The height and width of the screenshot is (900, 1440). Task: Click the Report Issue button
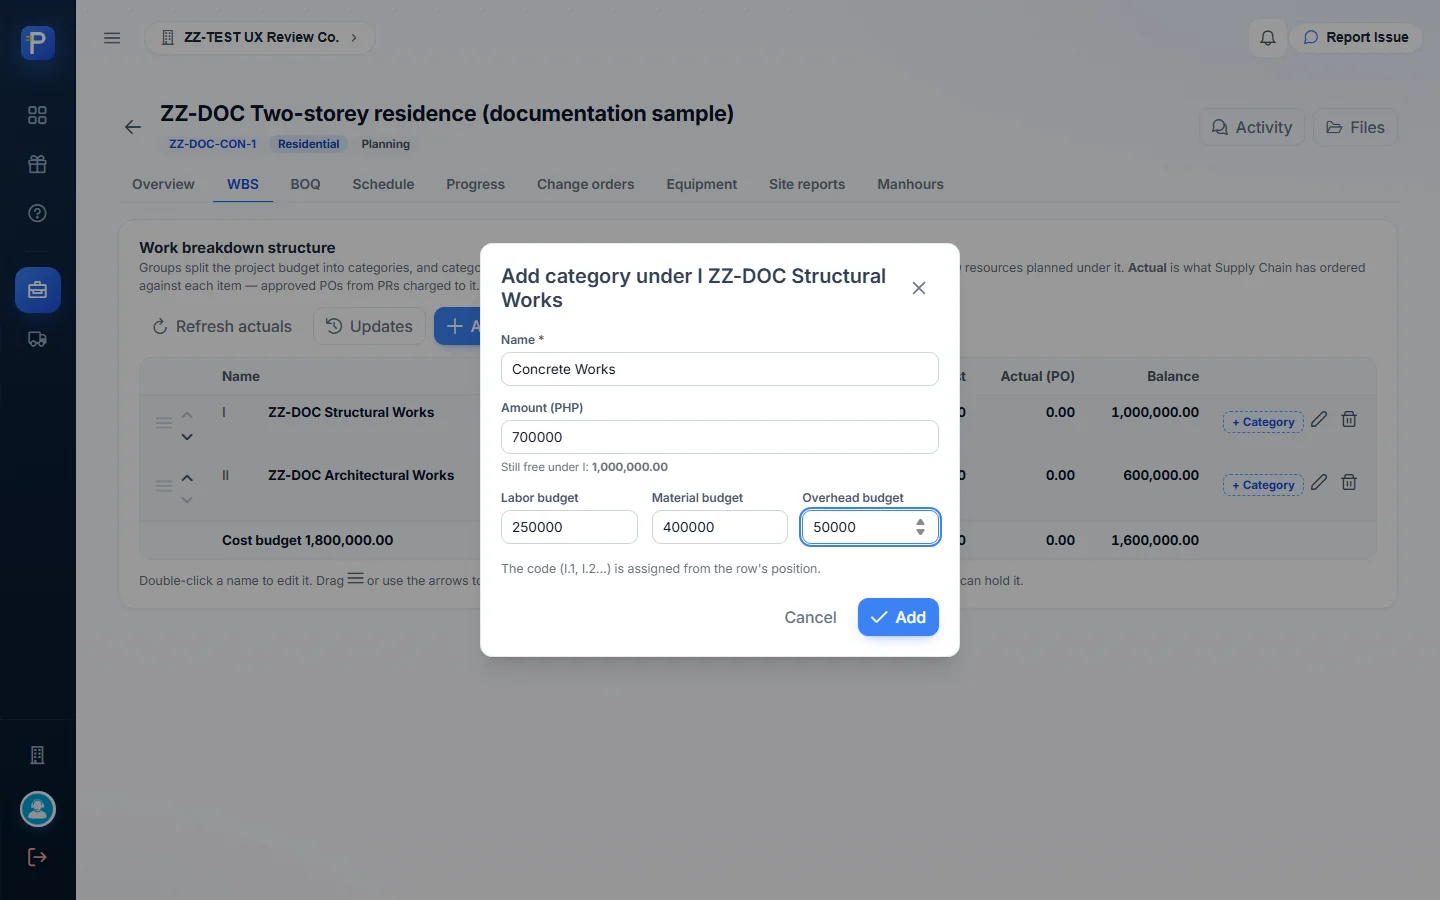1356,38
